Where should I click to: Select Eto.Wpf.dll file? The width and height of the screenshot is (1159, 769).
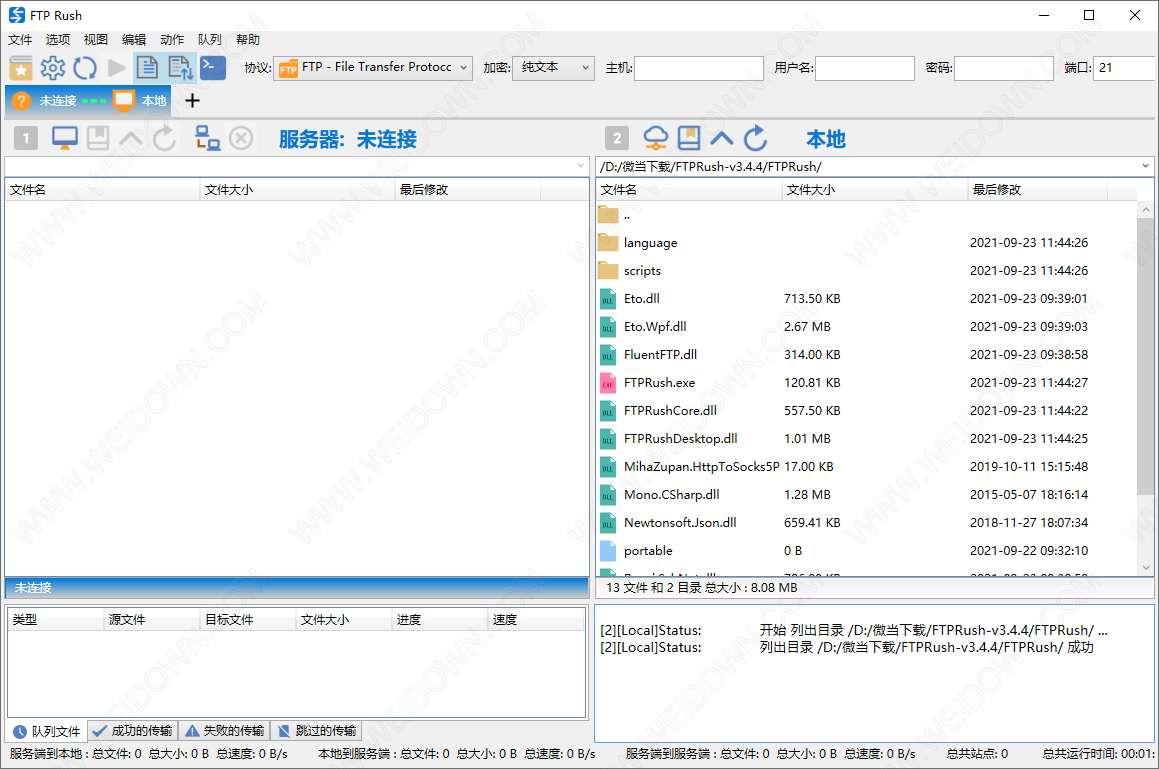(866, 327)
